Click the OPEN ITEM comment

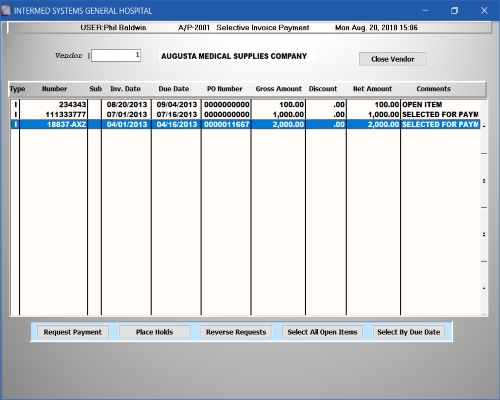tap(422, 105)
